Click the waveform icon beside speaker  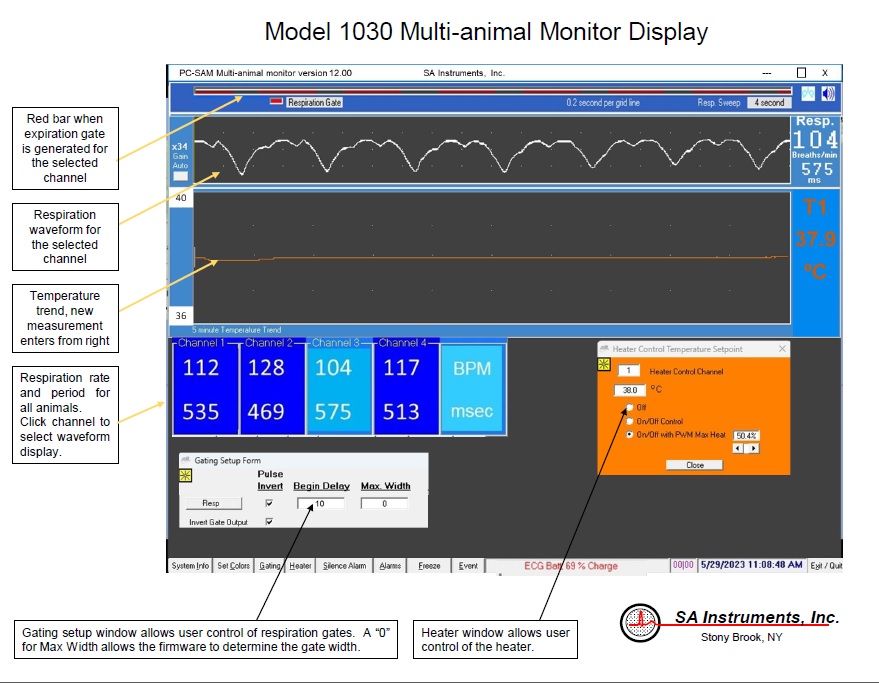click(808, 94)
